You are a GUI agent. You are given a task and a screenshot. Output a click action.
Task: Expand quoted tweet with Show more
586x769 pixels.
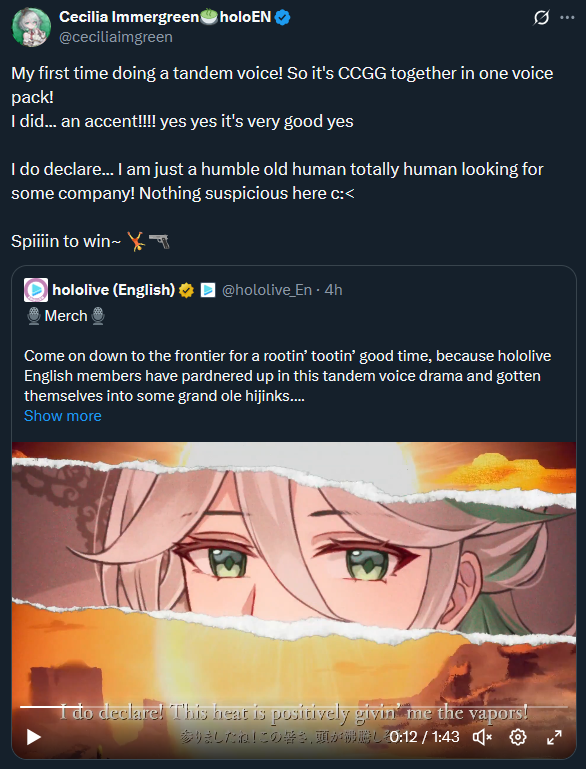63,416
